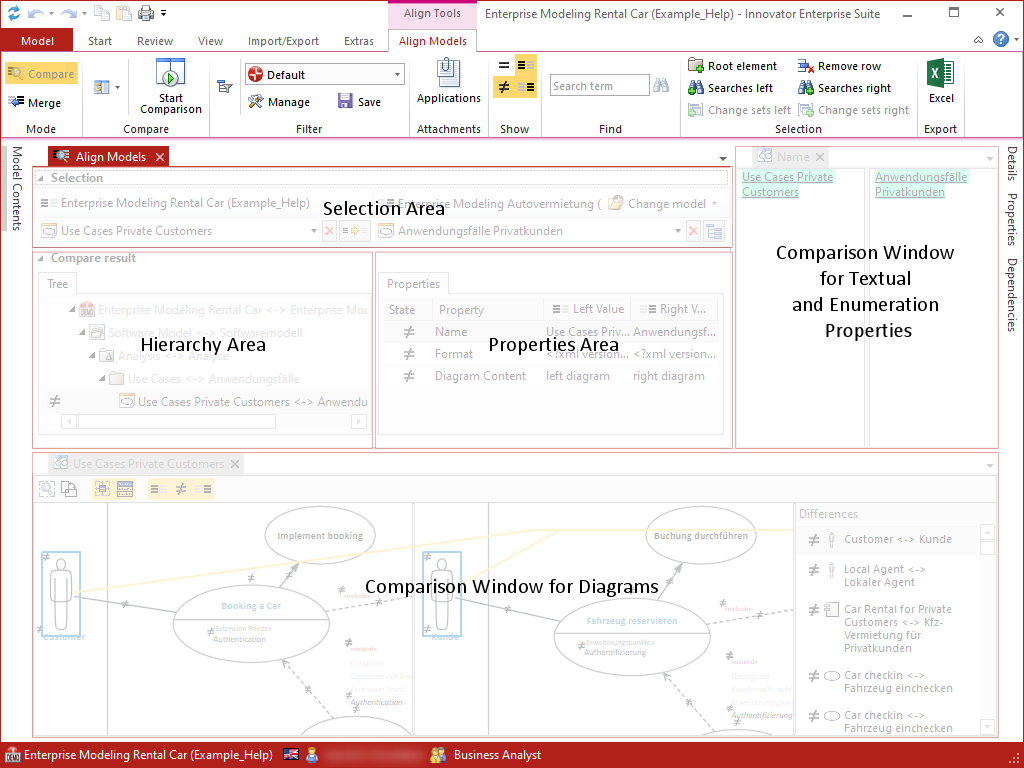Click the Use Cases Private Customers link

pos(787,184)
